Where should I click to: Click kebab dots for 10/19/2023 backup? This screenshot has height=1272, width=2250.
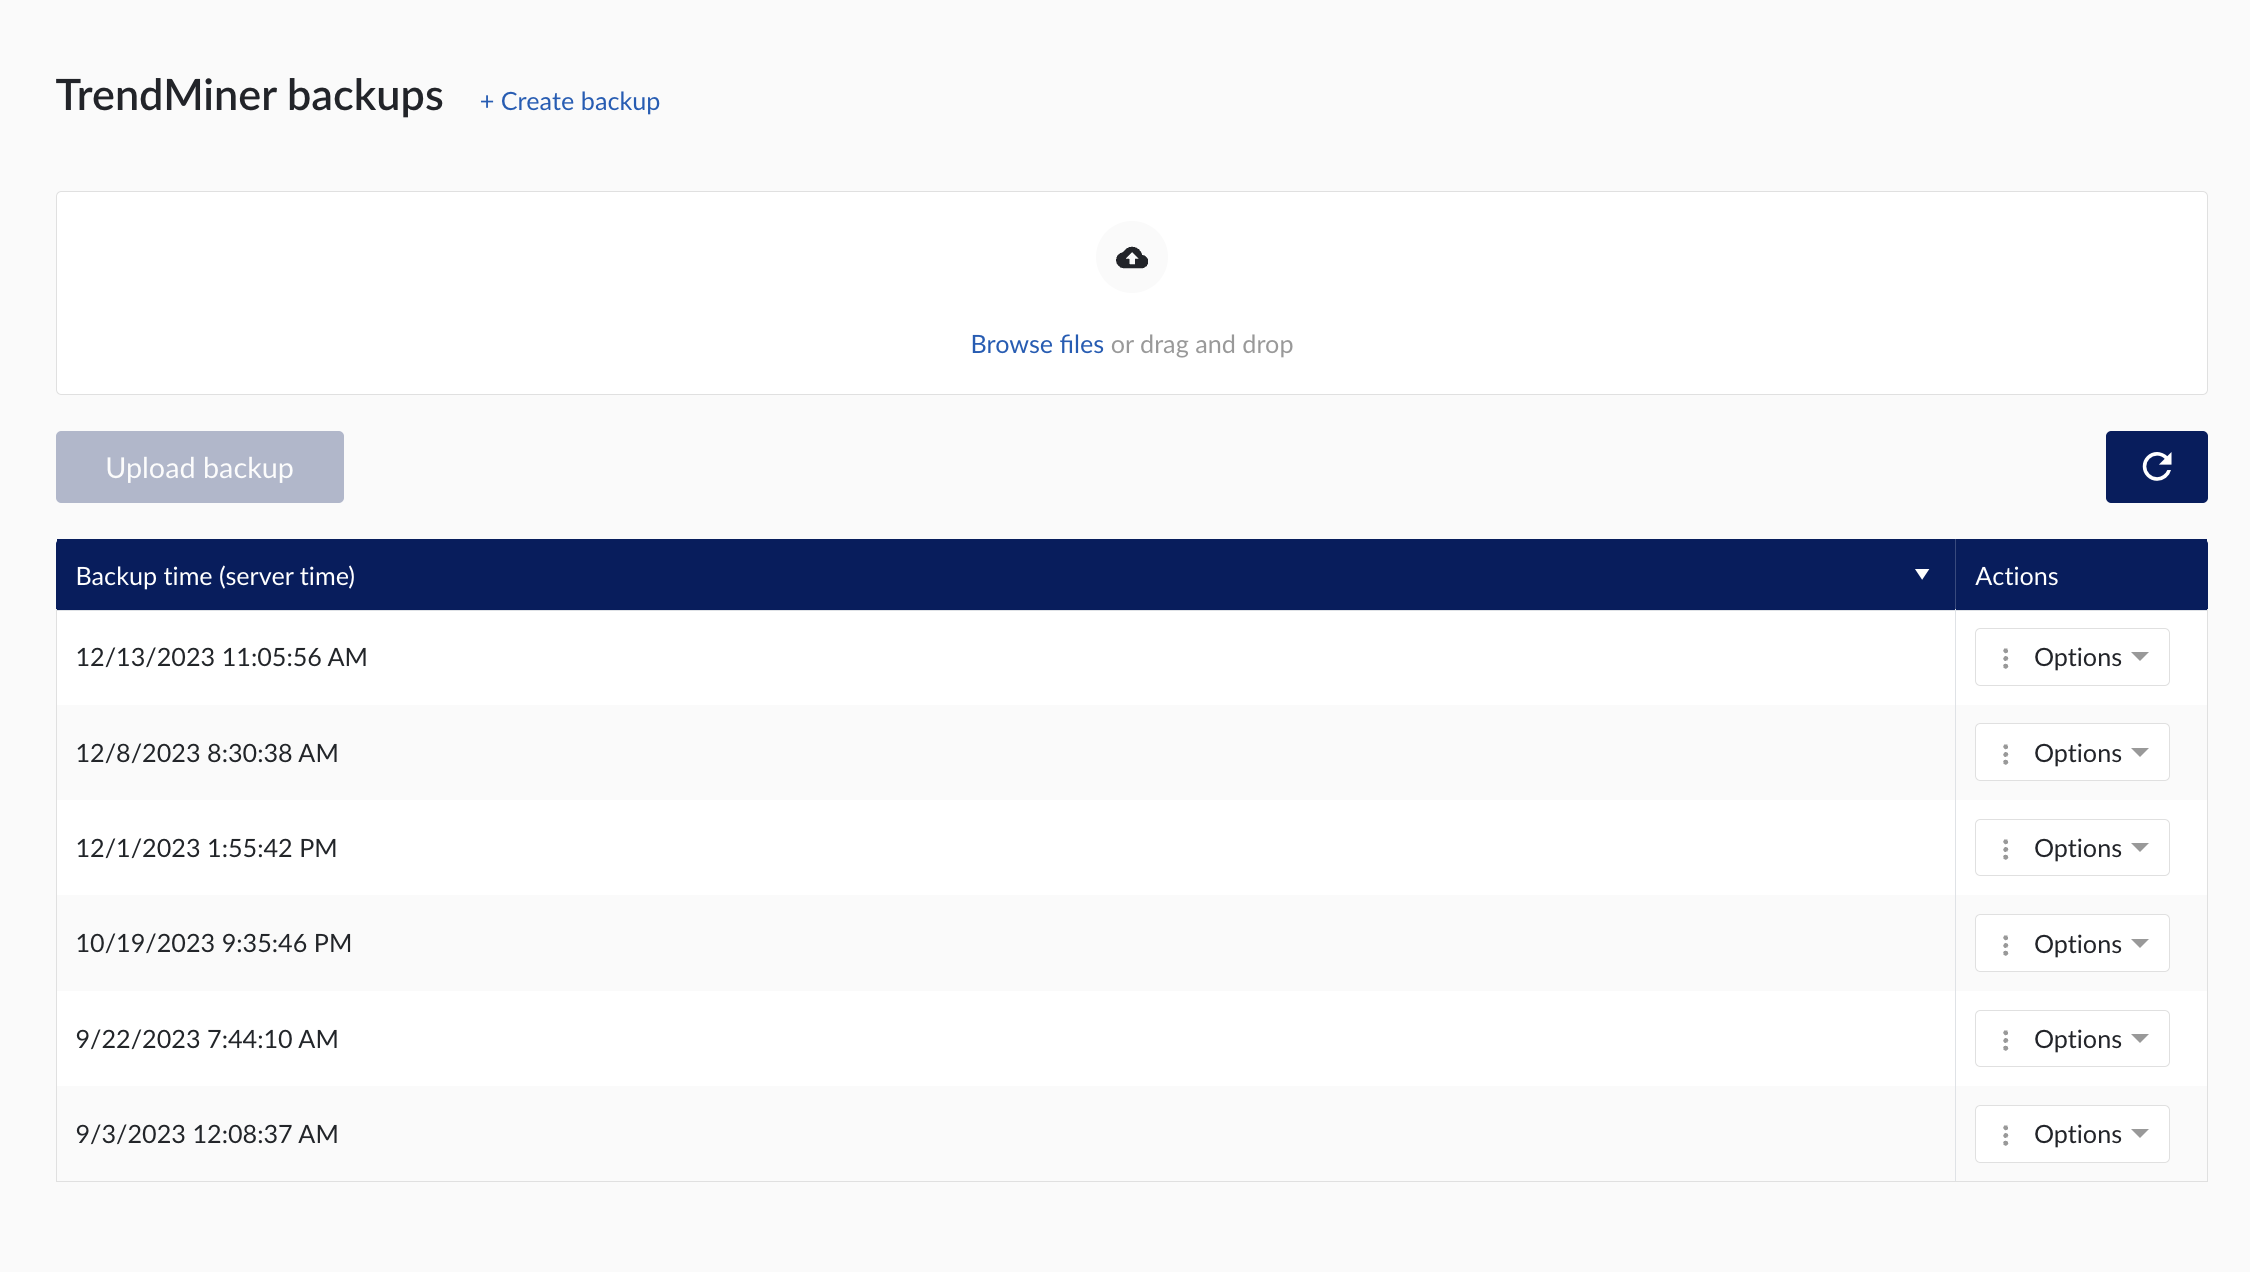coord(2005,945)
